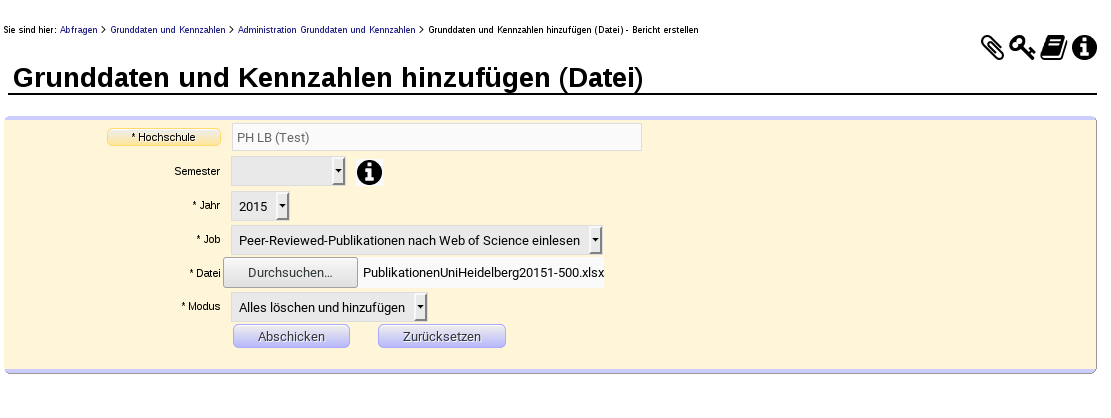This screenshot has height=418, width=1111.
Task: Click the info icon in top-right corner
Action: point(1084,48)
